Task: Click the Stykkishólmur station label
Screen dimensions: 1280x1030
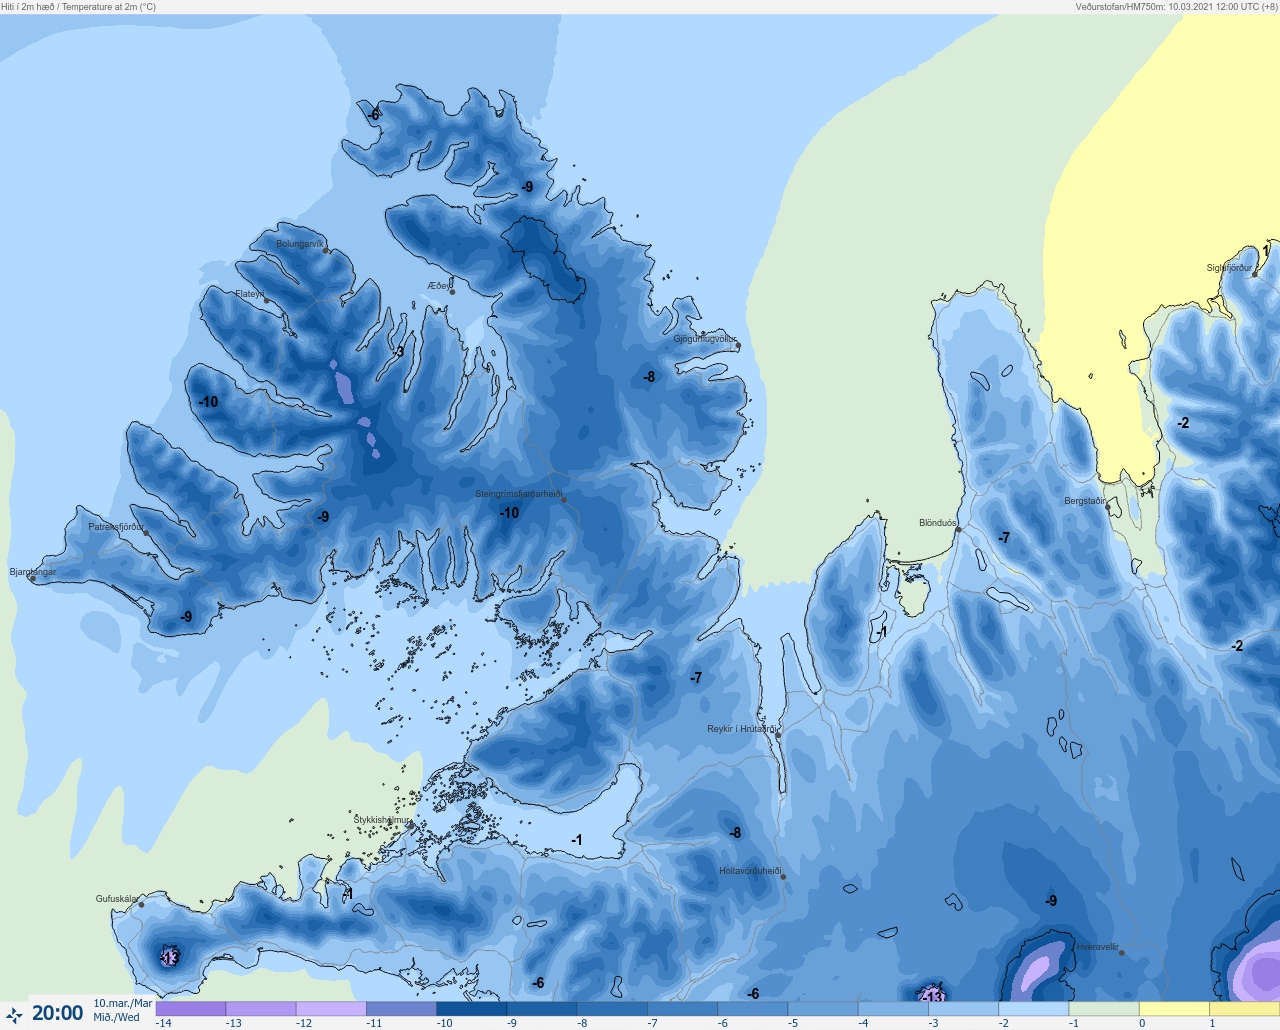Action: point(382,820)
